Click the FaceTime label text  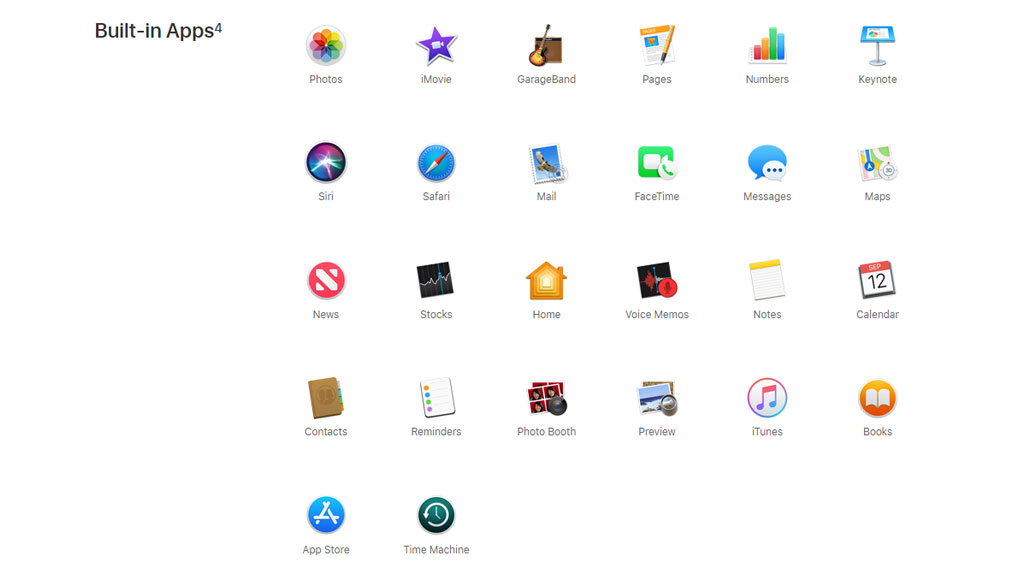click(x=657, y=196)
